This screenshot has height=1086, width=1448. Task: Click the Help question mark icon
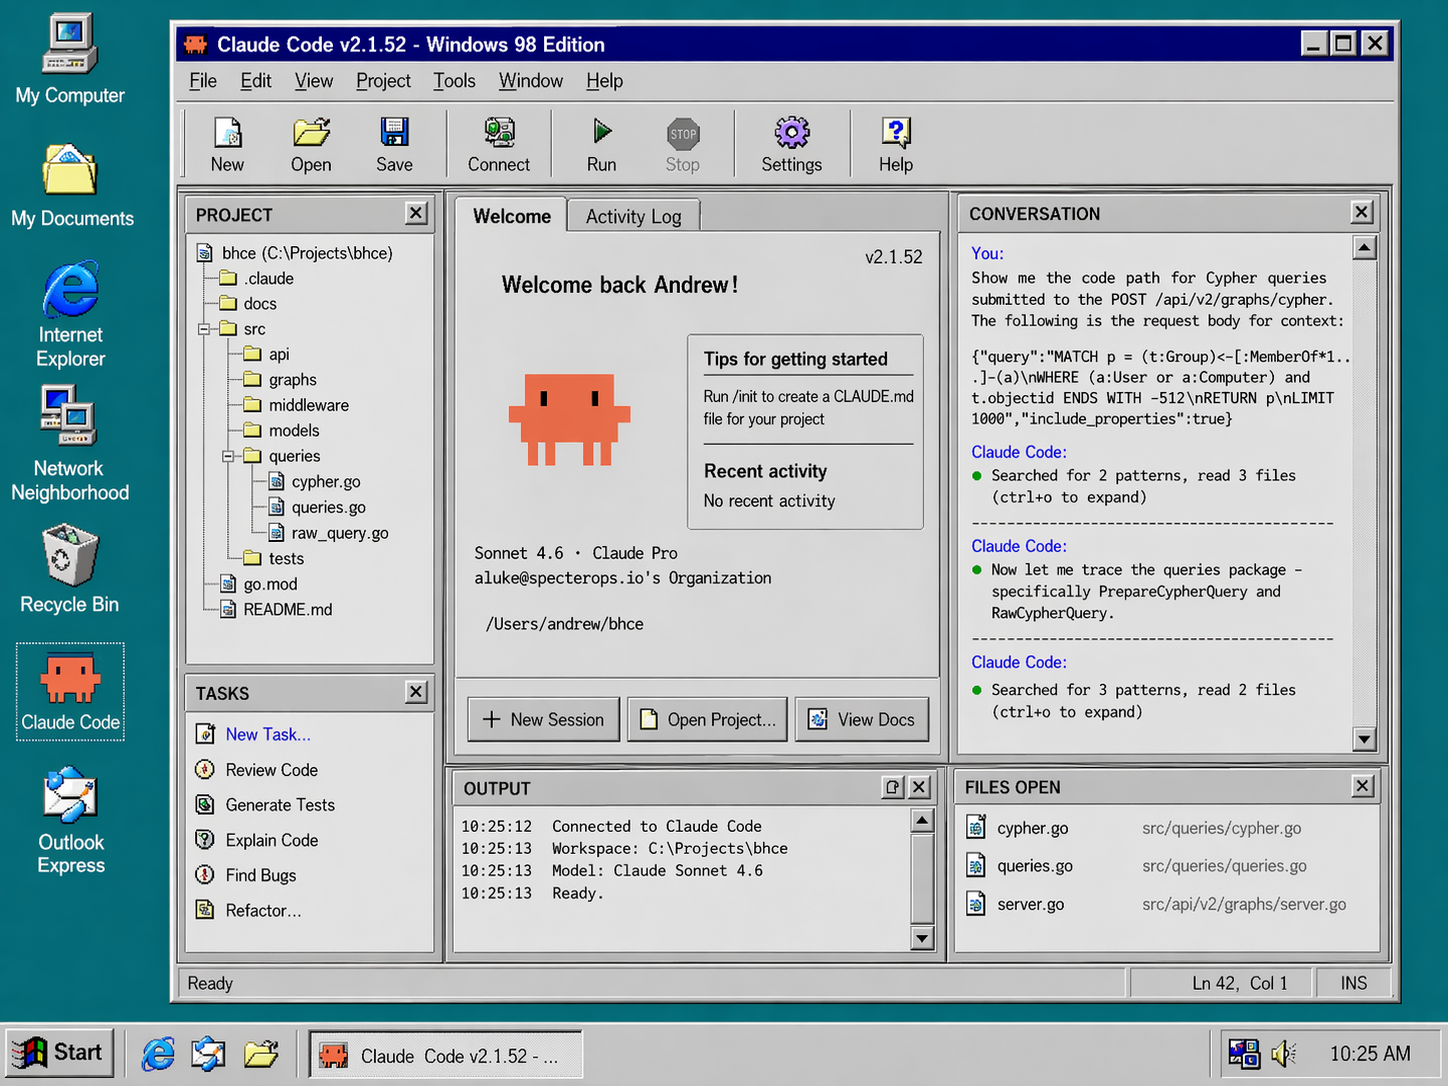click(895, 133)
